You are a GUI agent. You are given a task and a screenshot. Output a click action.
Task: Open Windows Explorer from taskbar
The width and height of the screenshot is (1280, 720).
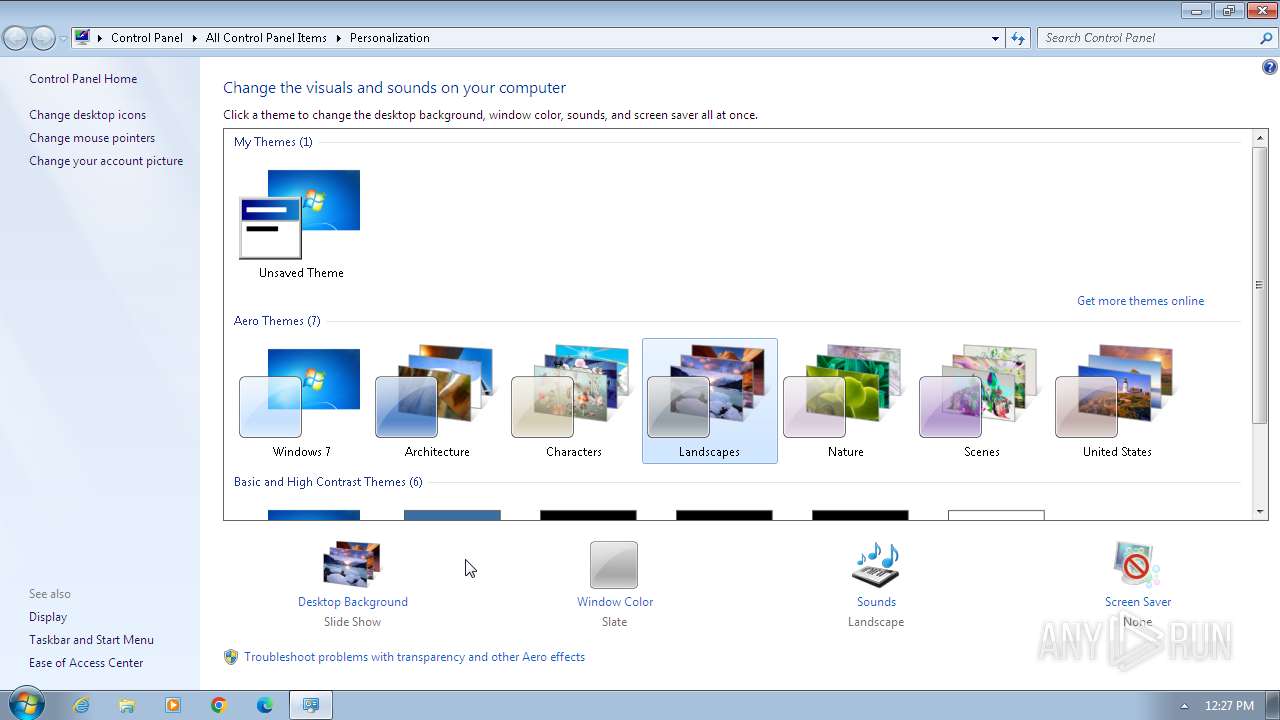tap(127, 705)
